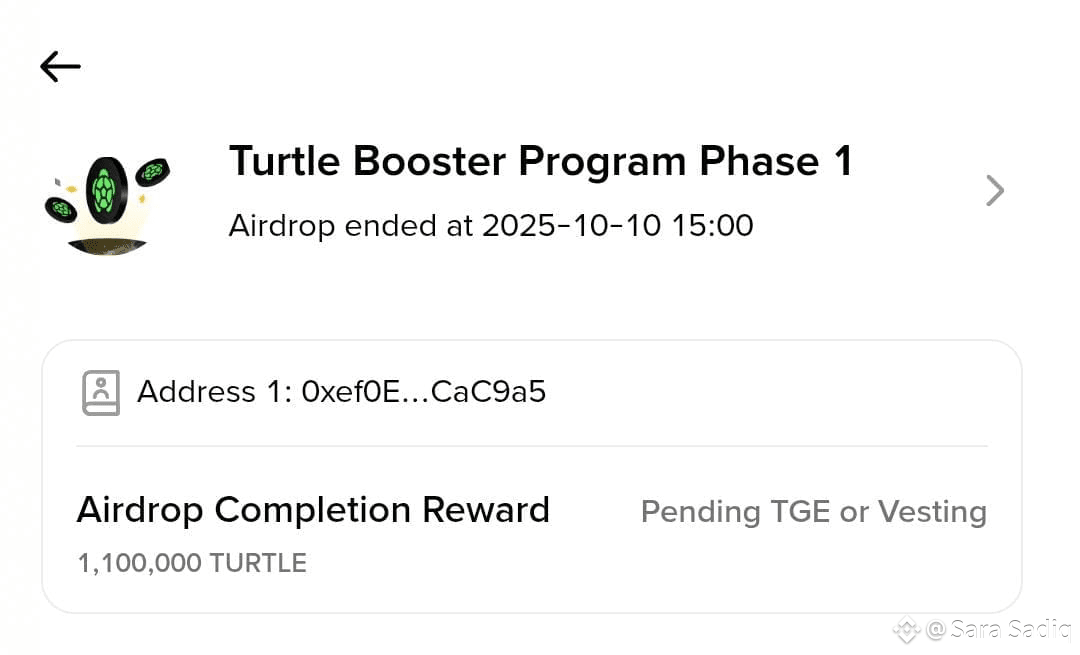Tap the dark platform under turtle logo
Screen dimensions: 1080x655
coord(107,247)
